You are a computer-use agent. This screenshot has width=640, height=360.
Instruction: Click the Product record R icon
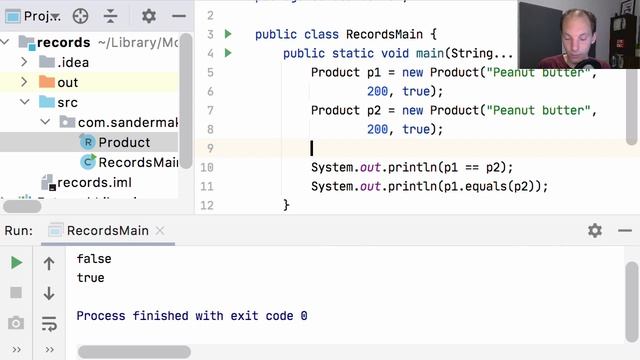coord(87,142)
